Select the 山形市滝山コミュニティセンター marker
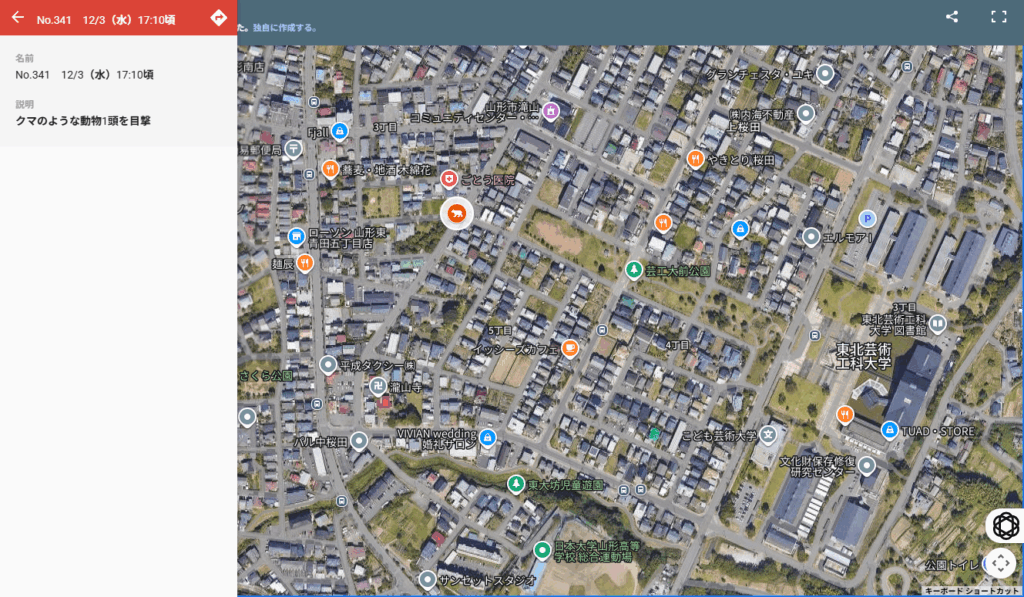Image resolution: width=1024 pixels, height=597 pixels. [x=551, y=112]
